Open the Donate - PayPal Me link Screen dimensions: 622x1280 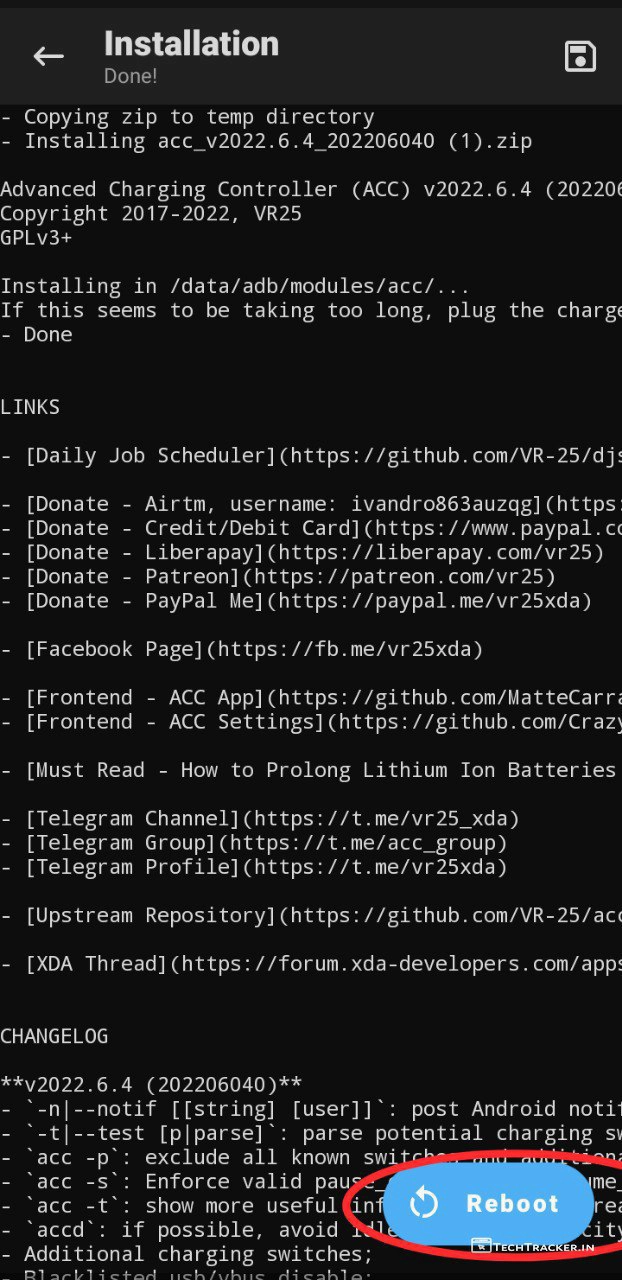[300, 600]
